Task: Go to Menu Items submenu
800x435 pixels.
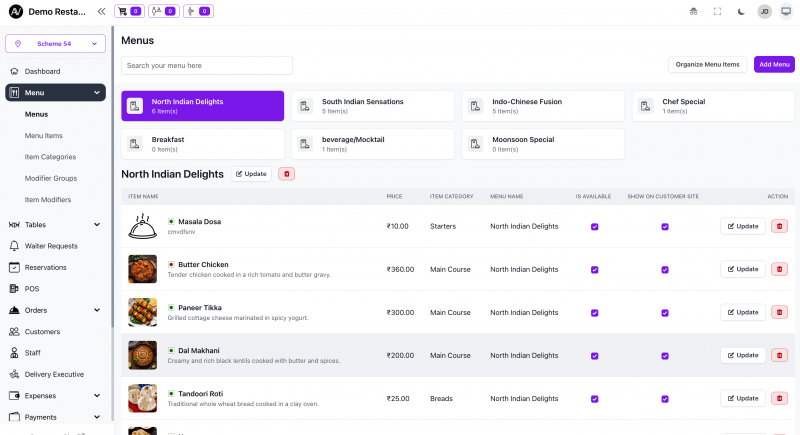Action: 43,136
